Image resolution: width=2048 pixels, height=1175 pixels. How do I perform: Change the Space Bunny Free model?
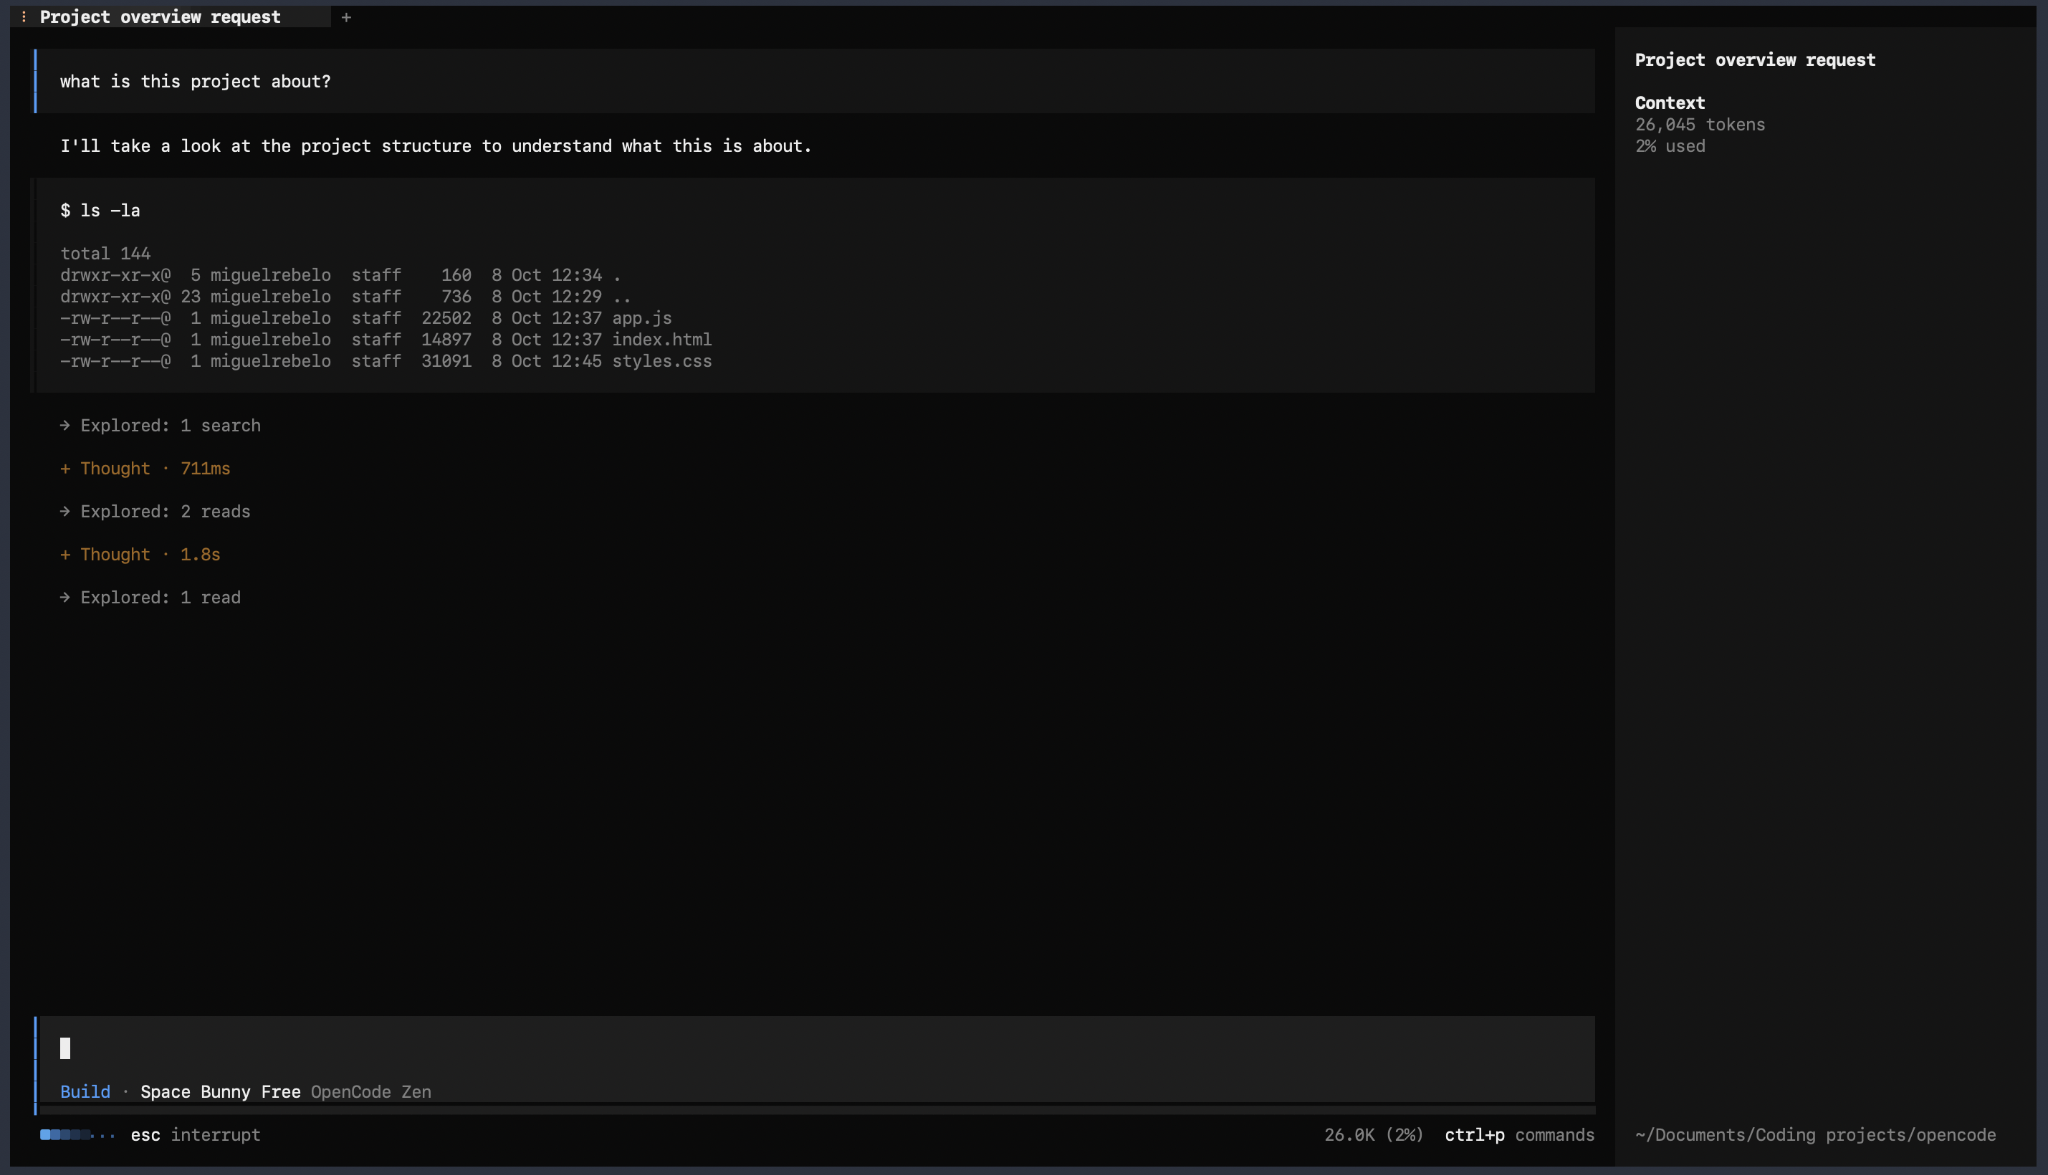tap(220, 1092)
